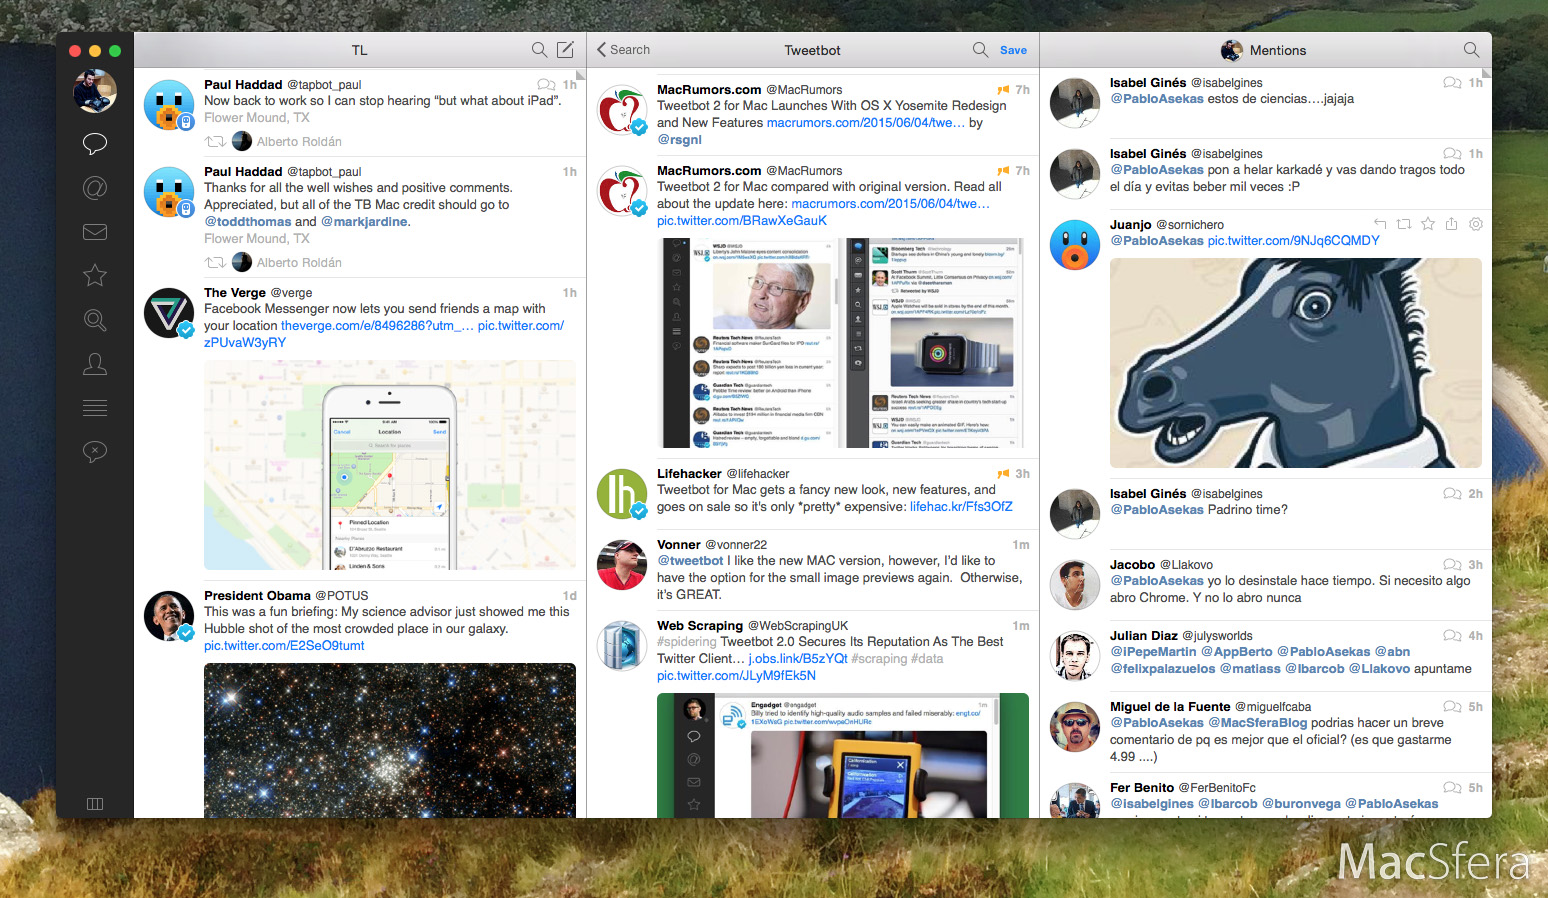
Task: Open the Facebook Messenger map image
Action: (x=390, y=465)
